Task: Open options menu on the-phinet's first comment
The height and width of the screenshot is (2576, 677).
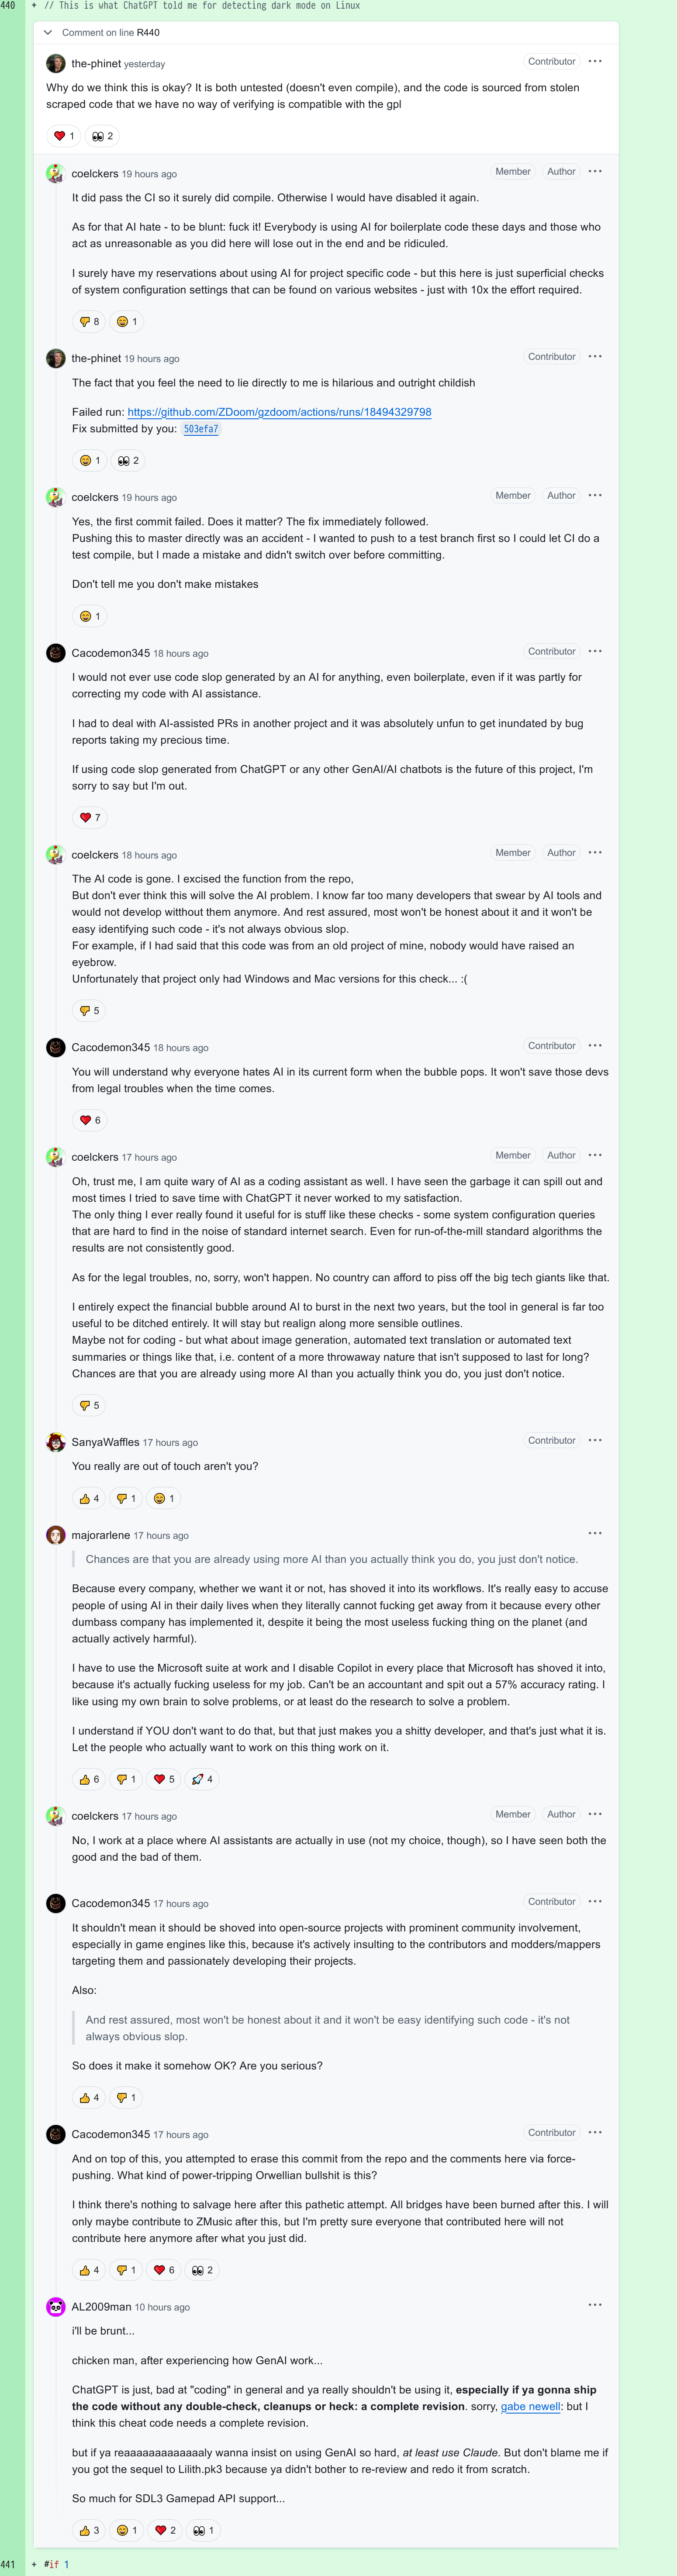Action: pos(595,62)
